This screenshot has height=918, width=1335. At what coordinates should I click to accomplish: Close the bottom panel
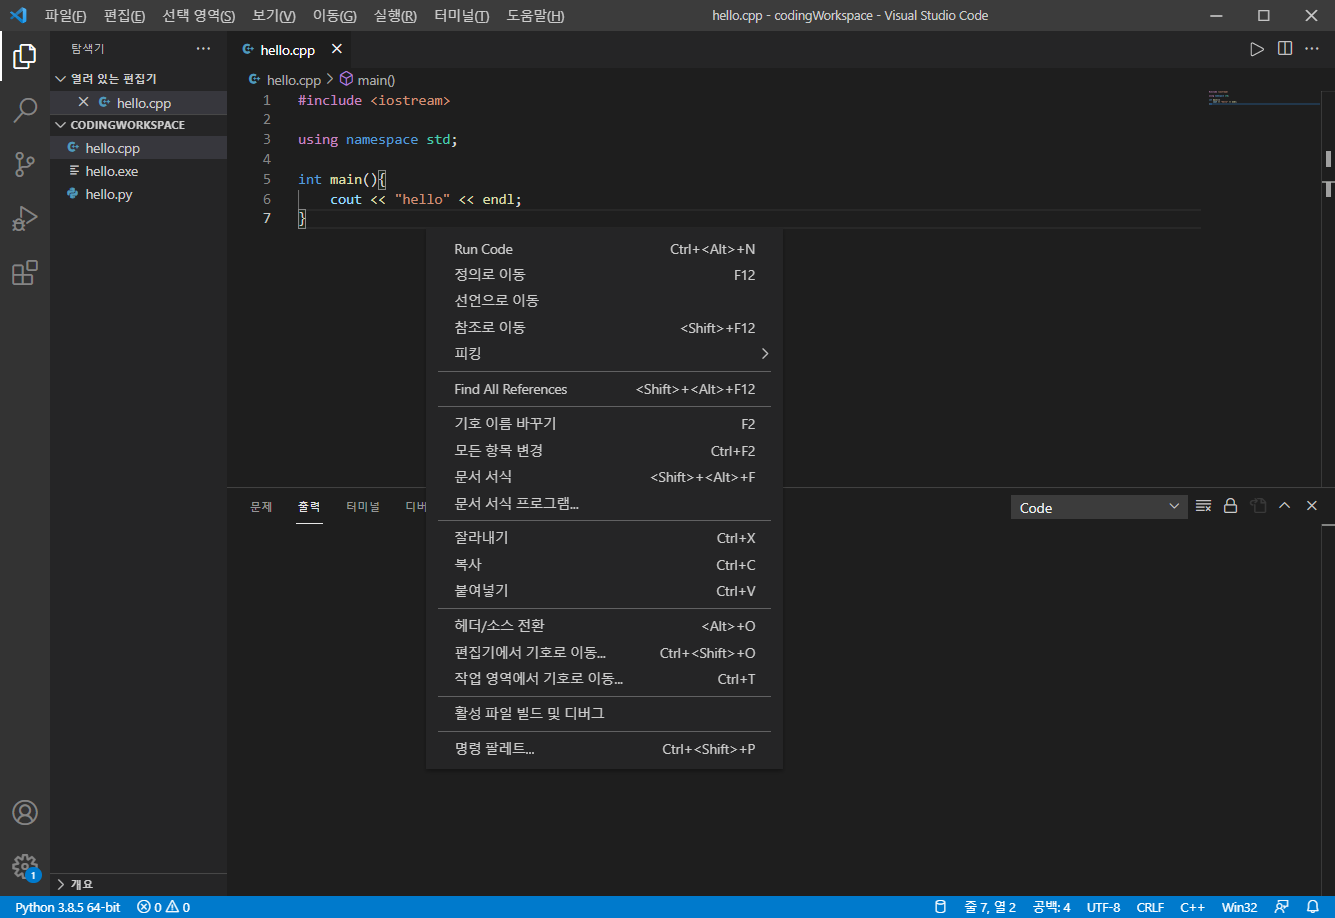point(1312,506)
